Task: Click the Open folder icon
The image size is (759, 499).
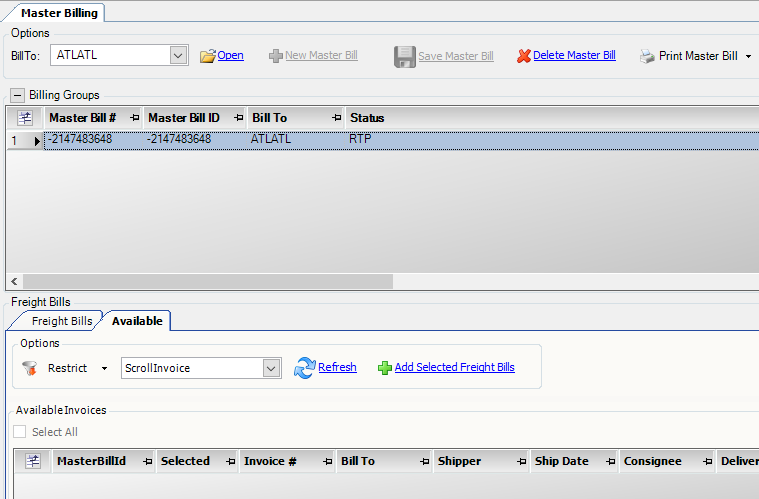Action: (208, 56)
